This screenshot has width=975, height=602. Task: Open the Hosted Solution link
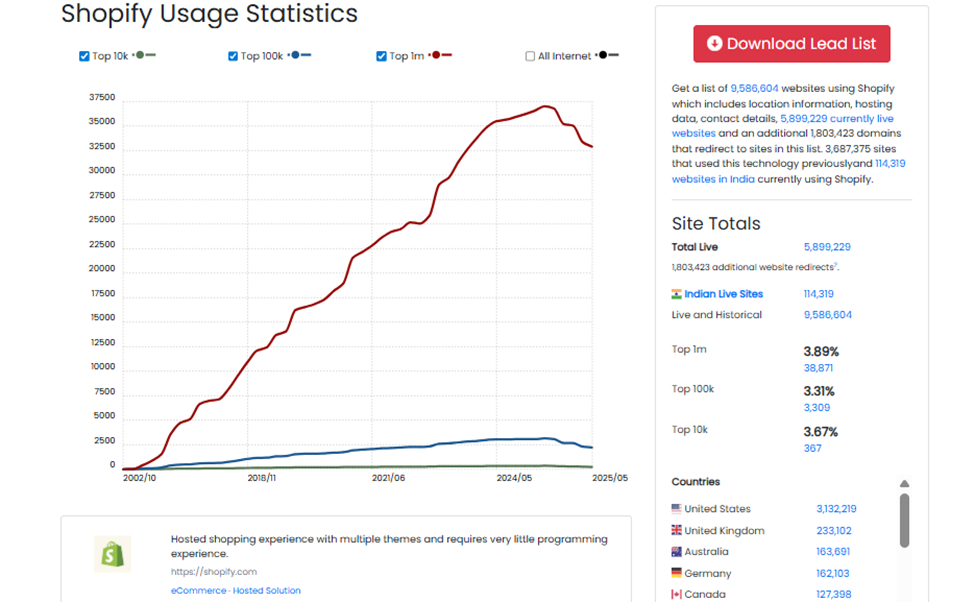[266, 590]
